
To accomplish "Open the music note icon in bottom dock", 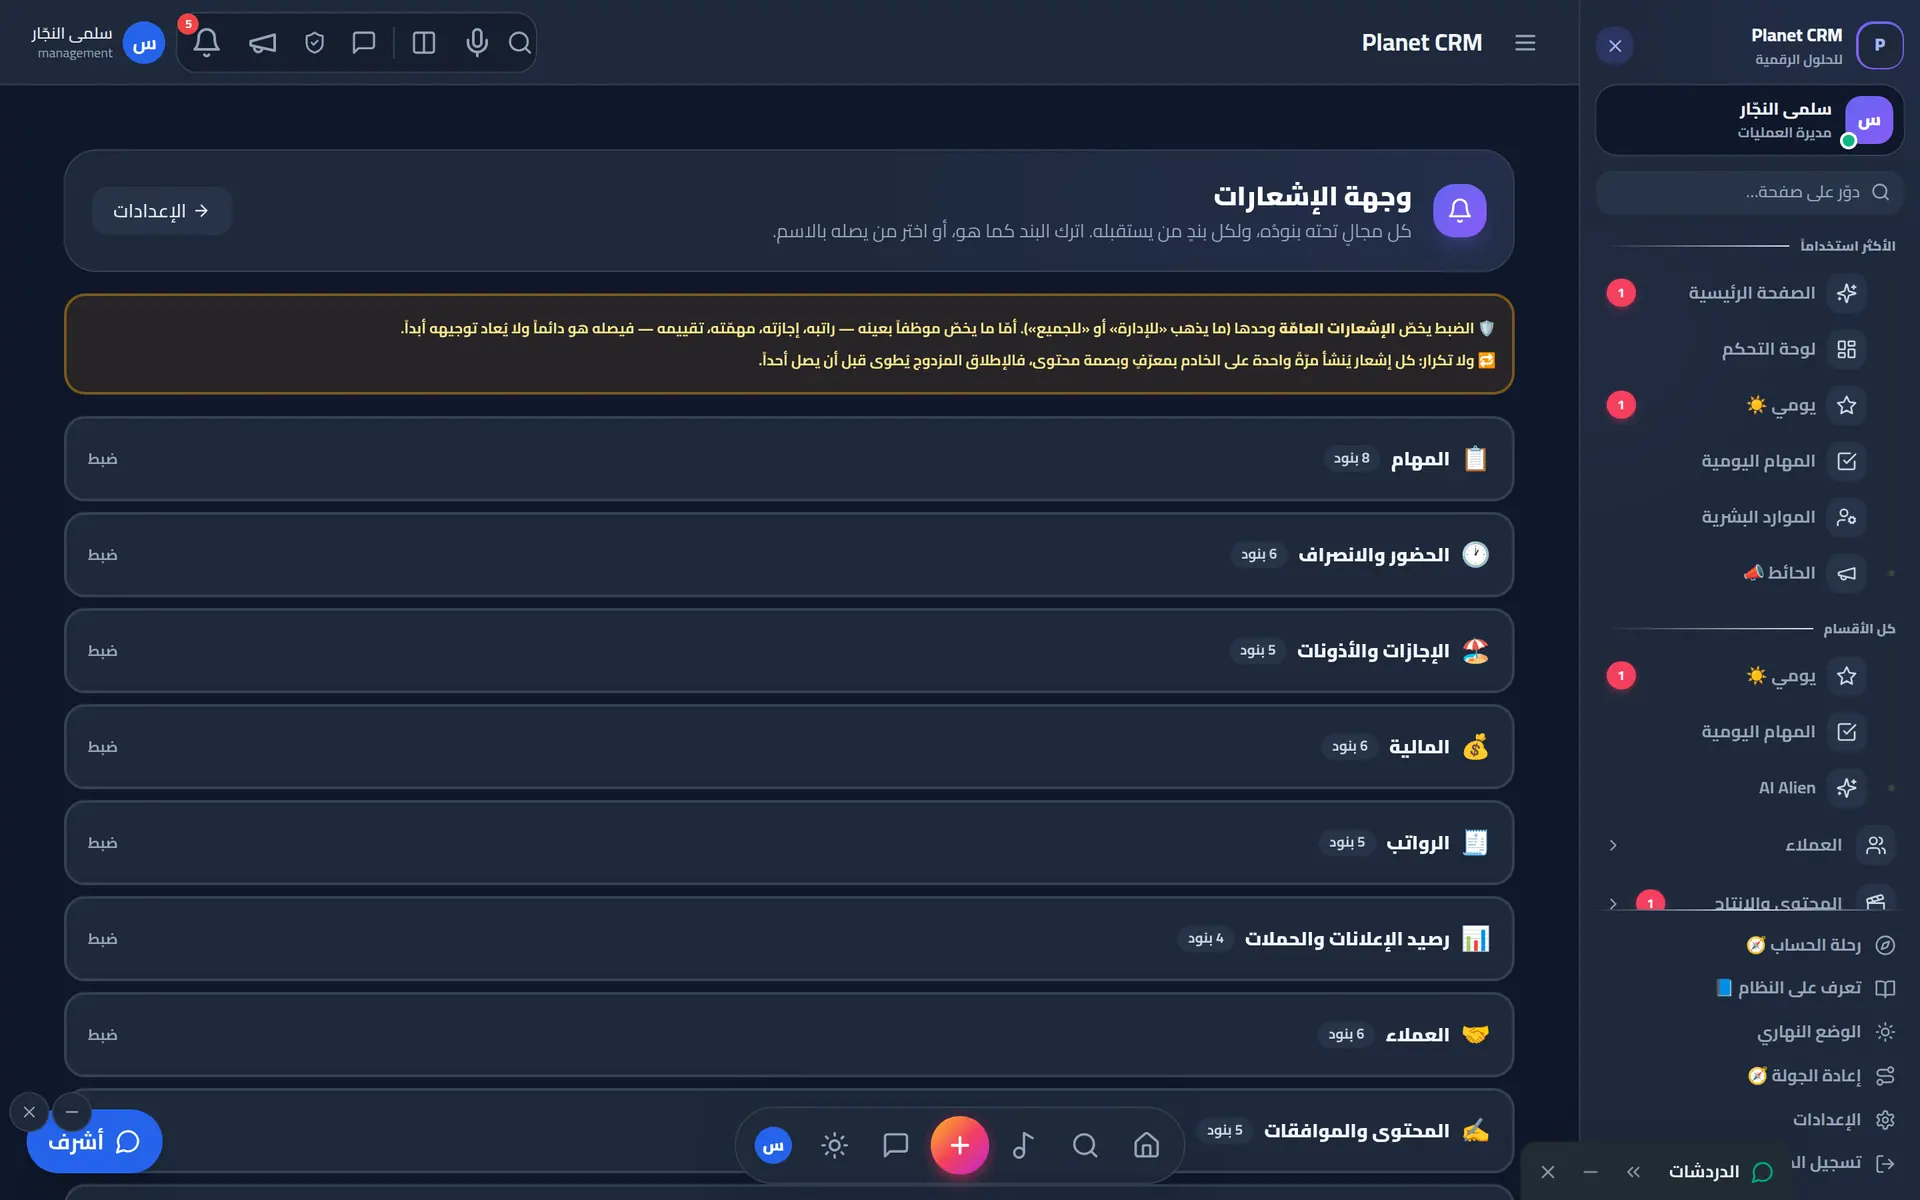I will click(x=1023, y=1145).
